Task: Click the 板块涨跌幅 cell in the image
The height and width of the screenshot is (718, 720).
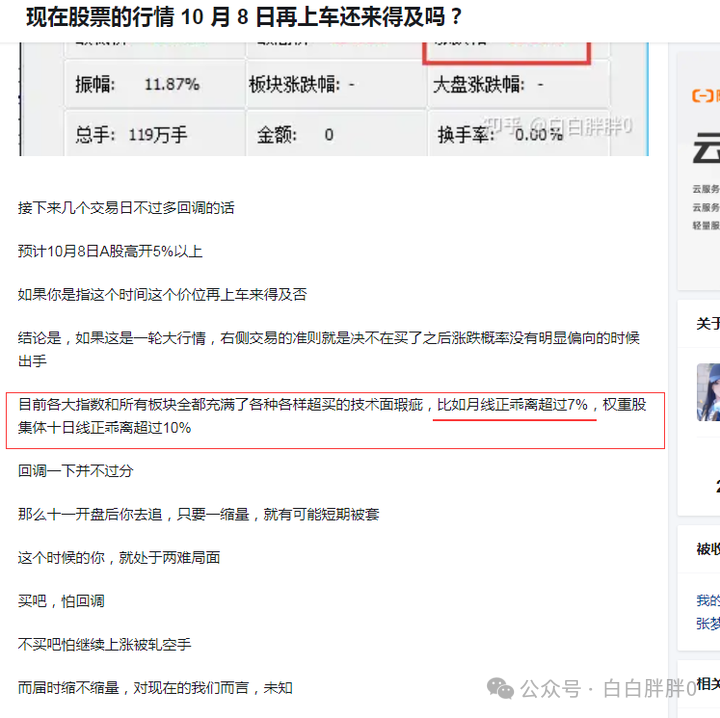Action: coord(337,84)
